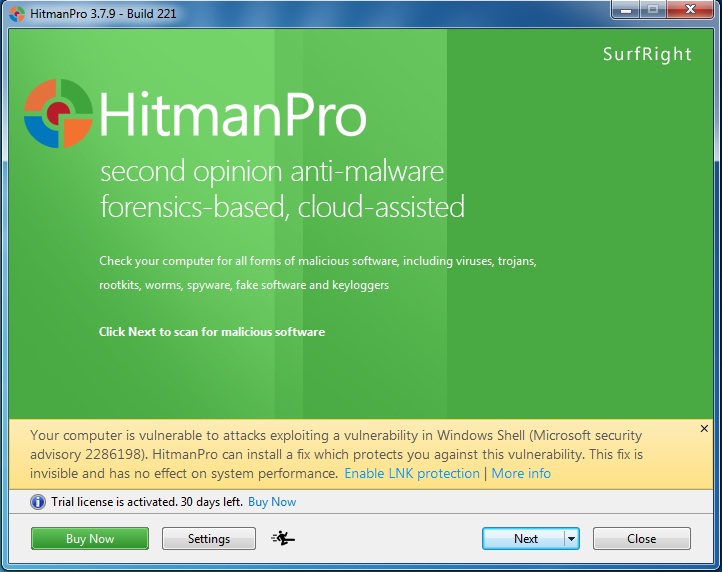722x572 pixels.
Task: Click the HitmanPro crosshair logo
Action: (58, 113)
